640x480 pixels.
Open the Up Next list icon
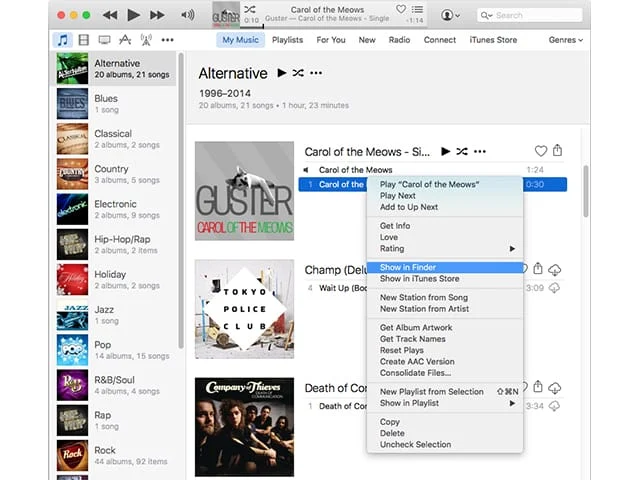click(417, 9)
